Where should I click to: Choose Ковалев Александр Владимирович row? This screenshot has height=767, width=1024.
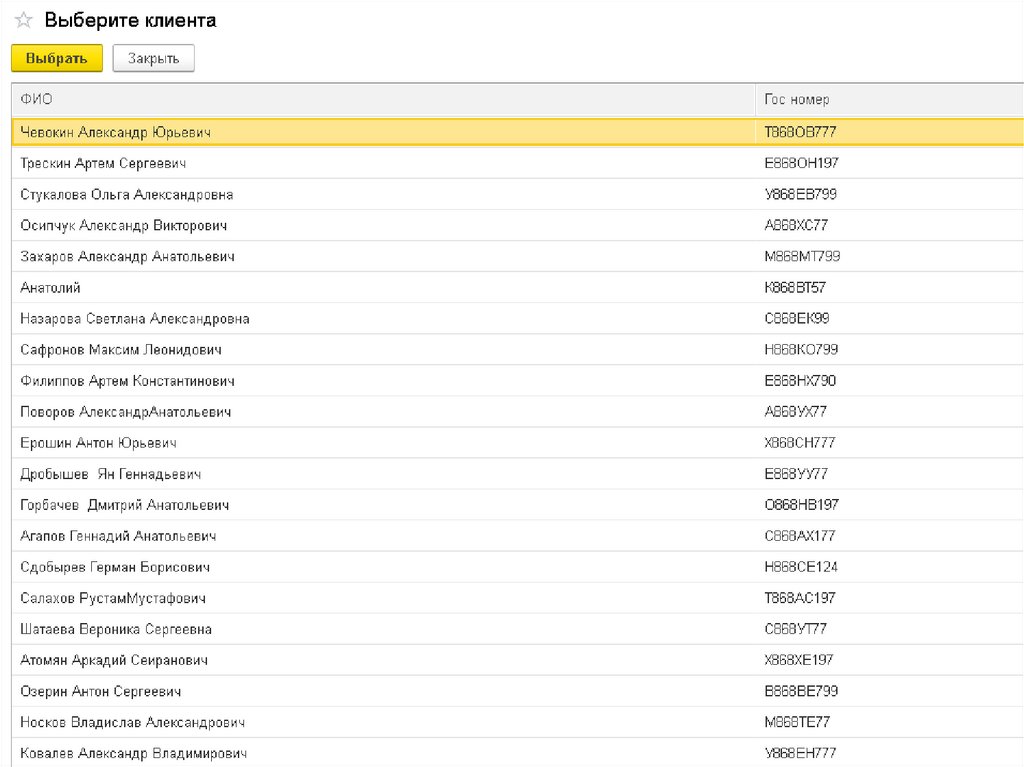133,753
